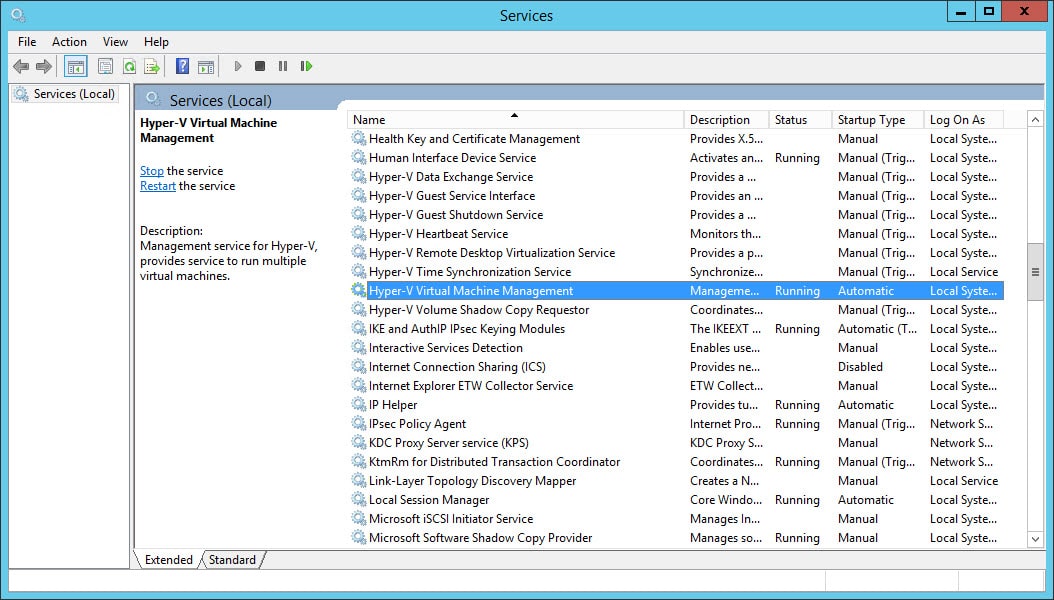The width and height of the screenshot is (1054, 600).
Task: Toggle the Show/Hide Console Tree toolbar icon
Action: coord(75,66)
